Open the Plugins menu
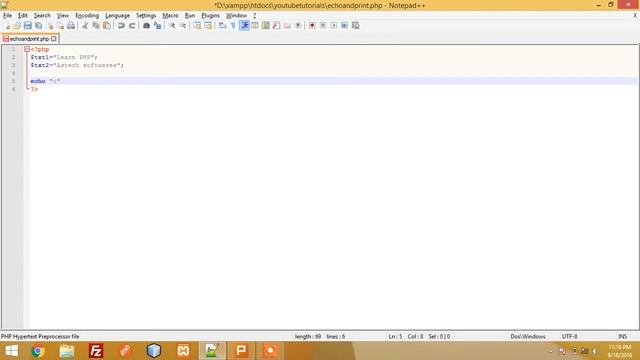 click(x=211, y=16)
